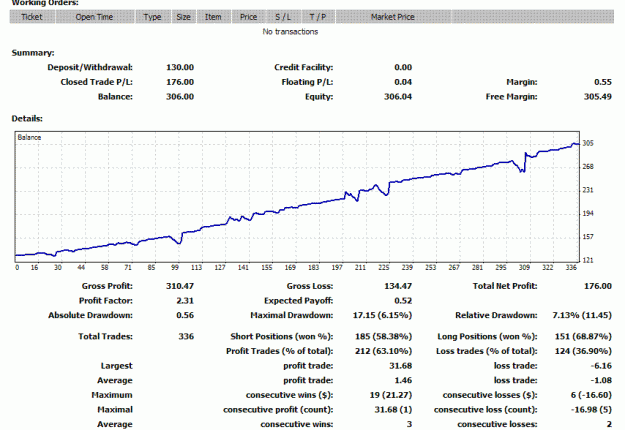Click the Equity value 306.04
The image size is (625, 430).
point(398,96)
